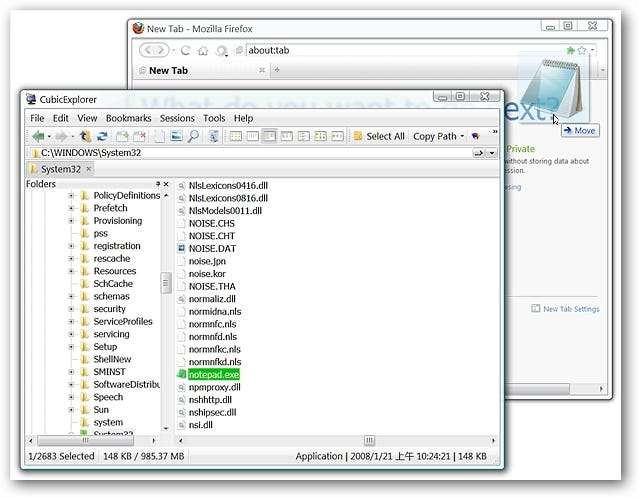Click Firefox back/forward button

coord(154,50)
